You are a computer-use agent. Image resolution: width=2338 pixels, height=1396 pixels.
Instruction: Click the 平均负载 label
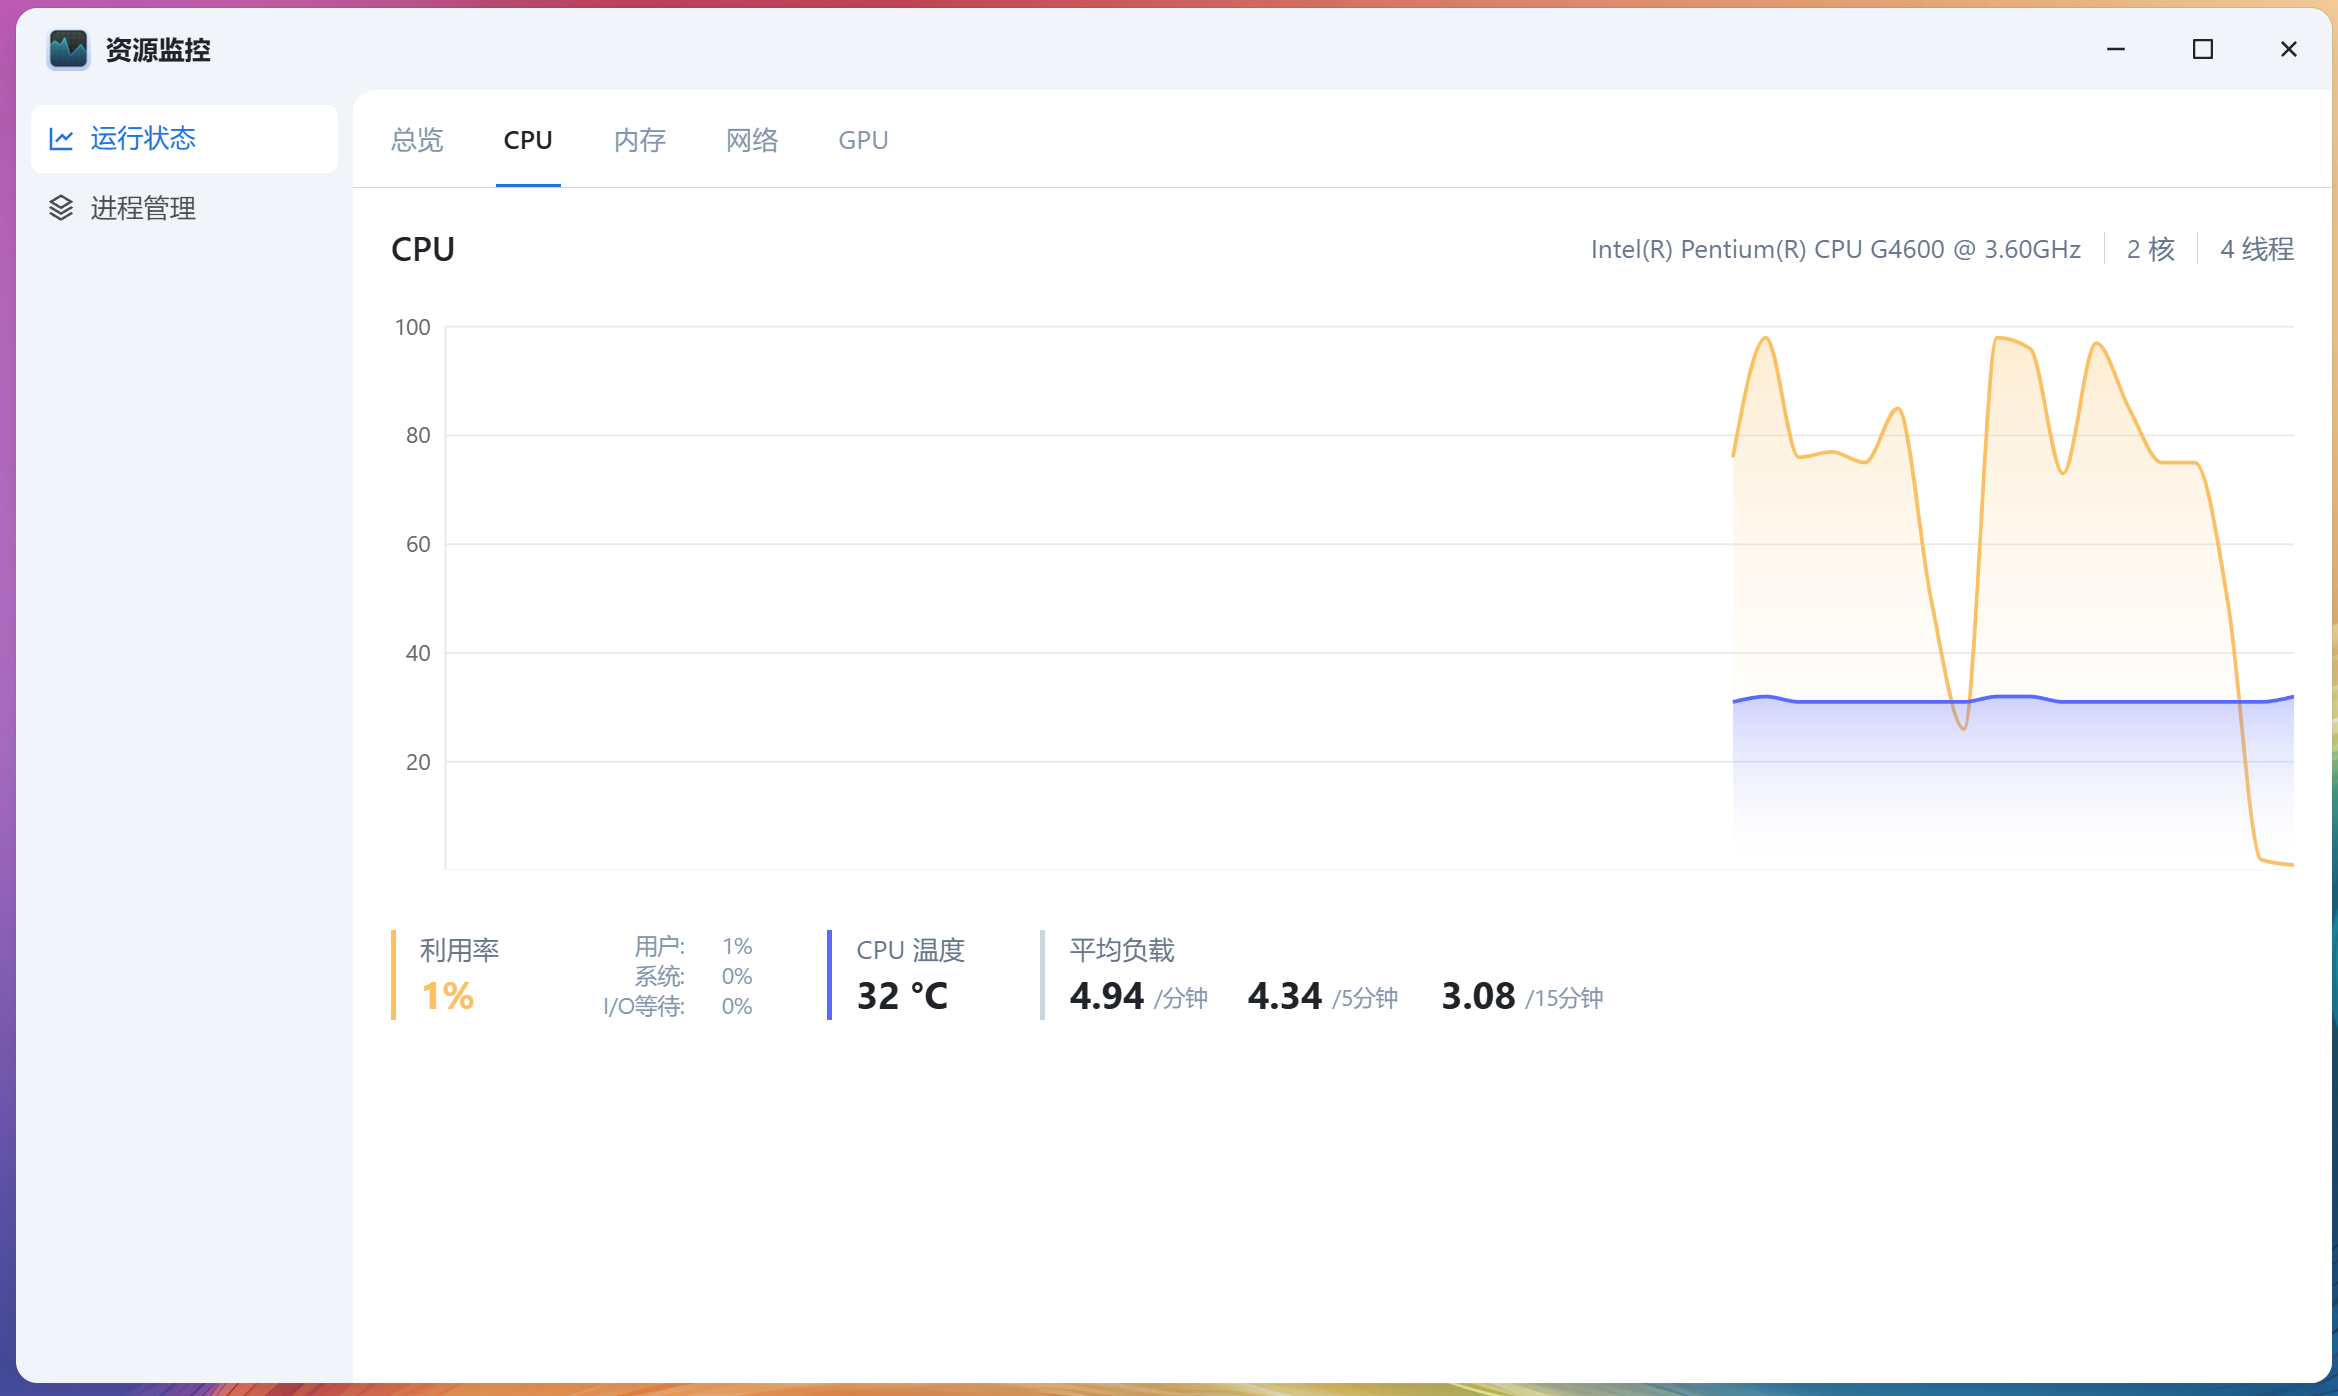tap(1122, 950)
